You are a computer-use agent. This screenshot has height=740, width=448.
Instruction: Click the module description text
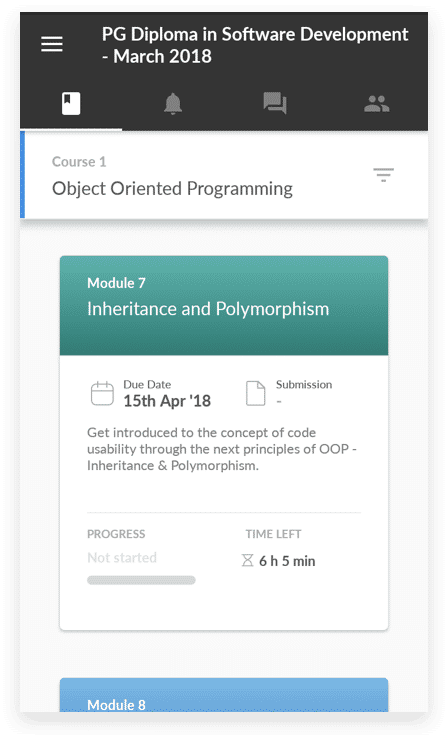tap(221, 449)
